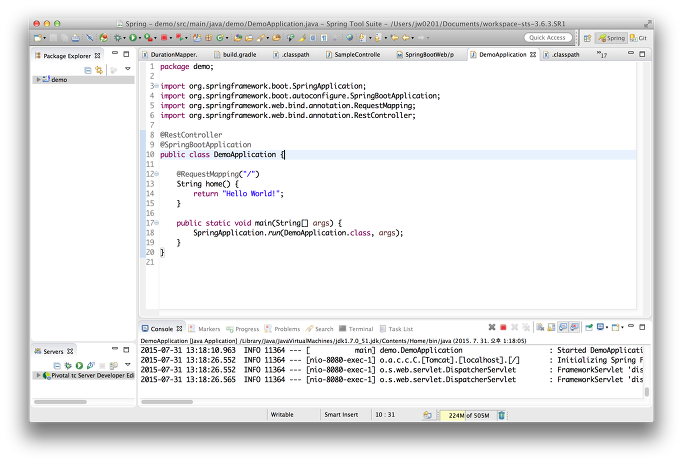Image resolution: width=683 pixels, height=463 pixels.
Task: Expand the Pivotal tc Server entry
Action: (38, 375)
